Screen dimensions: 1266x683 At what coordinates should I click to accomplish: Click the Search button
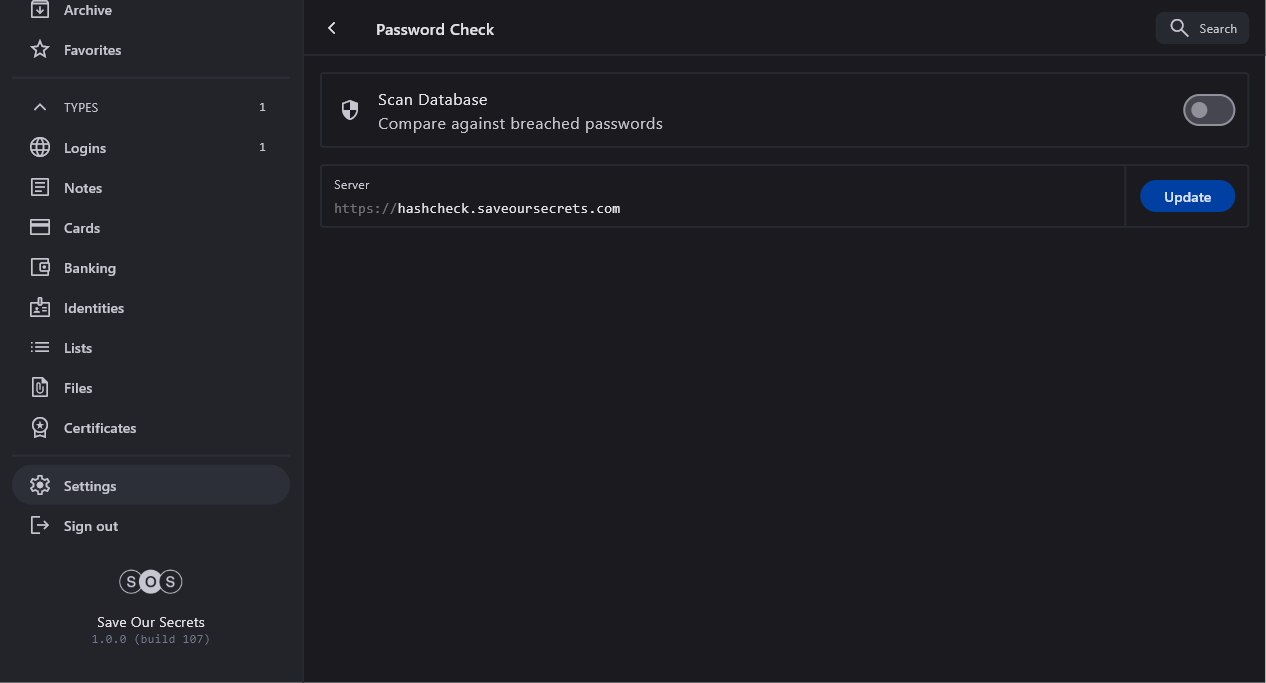click(1202, 28)
